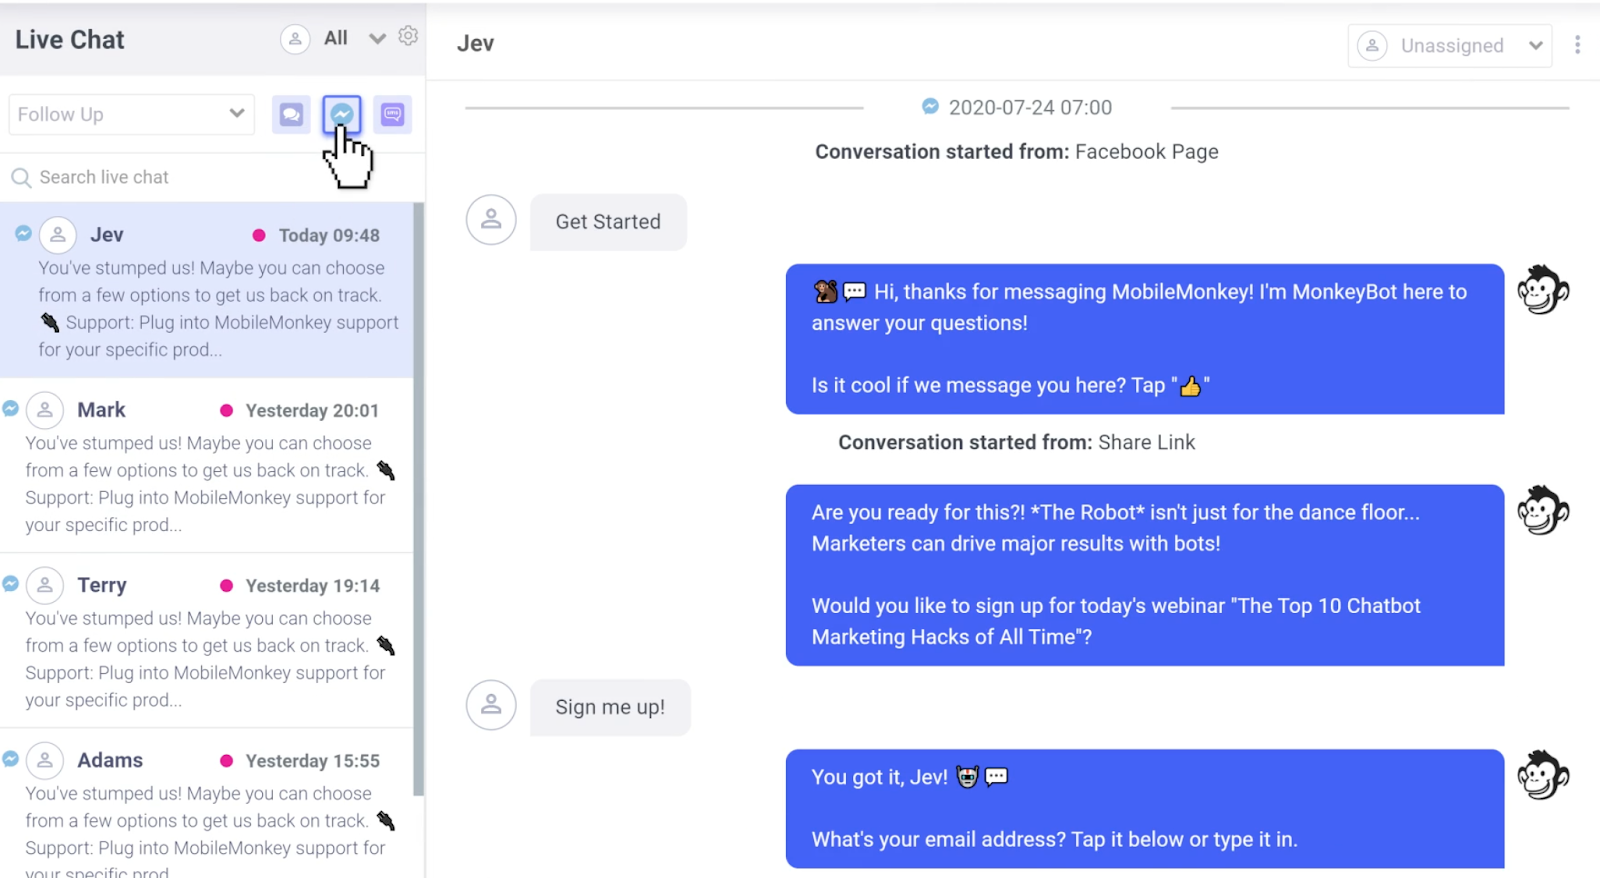
Task: Expand the All agents dropdown chevron
Action: point(377,39)
